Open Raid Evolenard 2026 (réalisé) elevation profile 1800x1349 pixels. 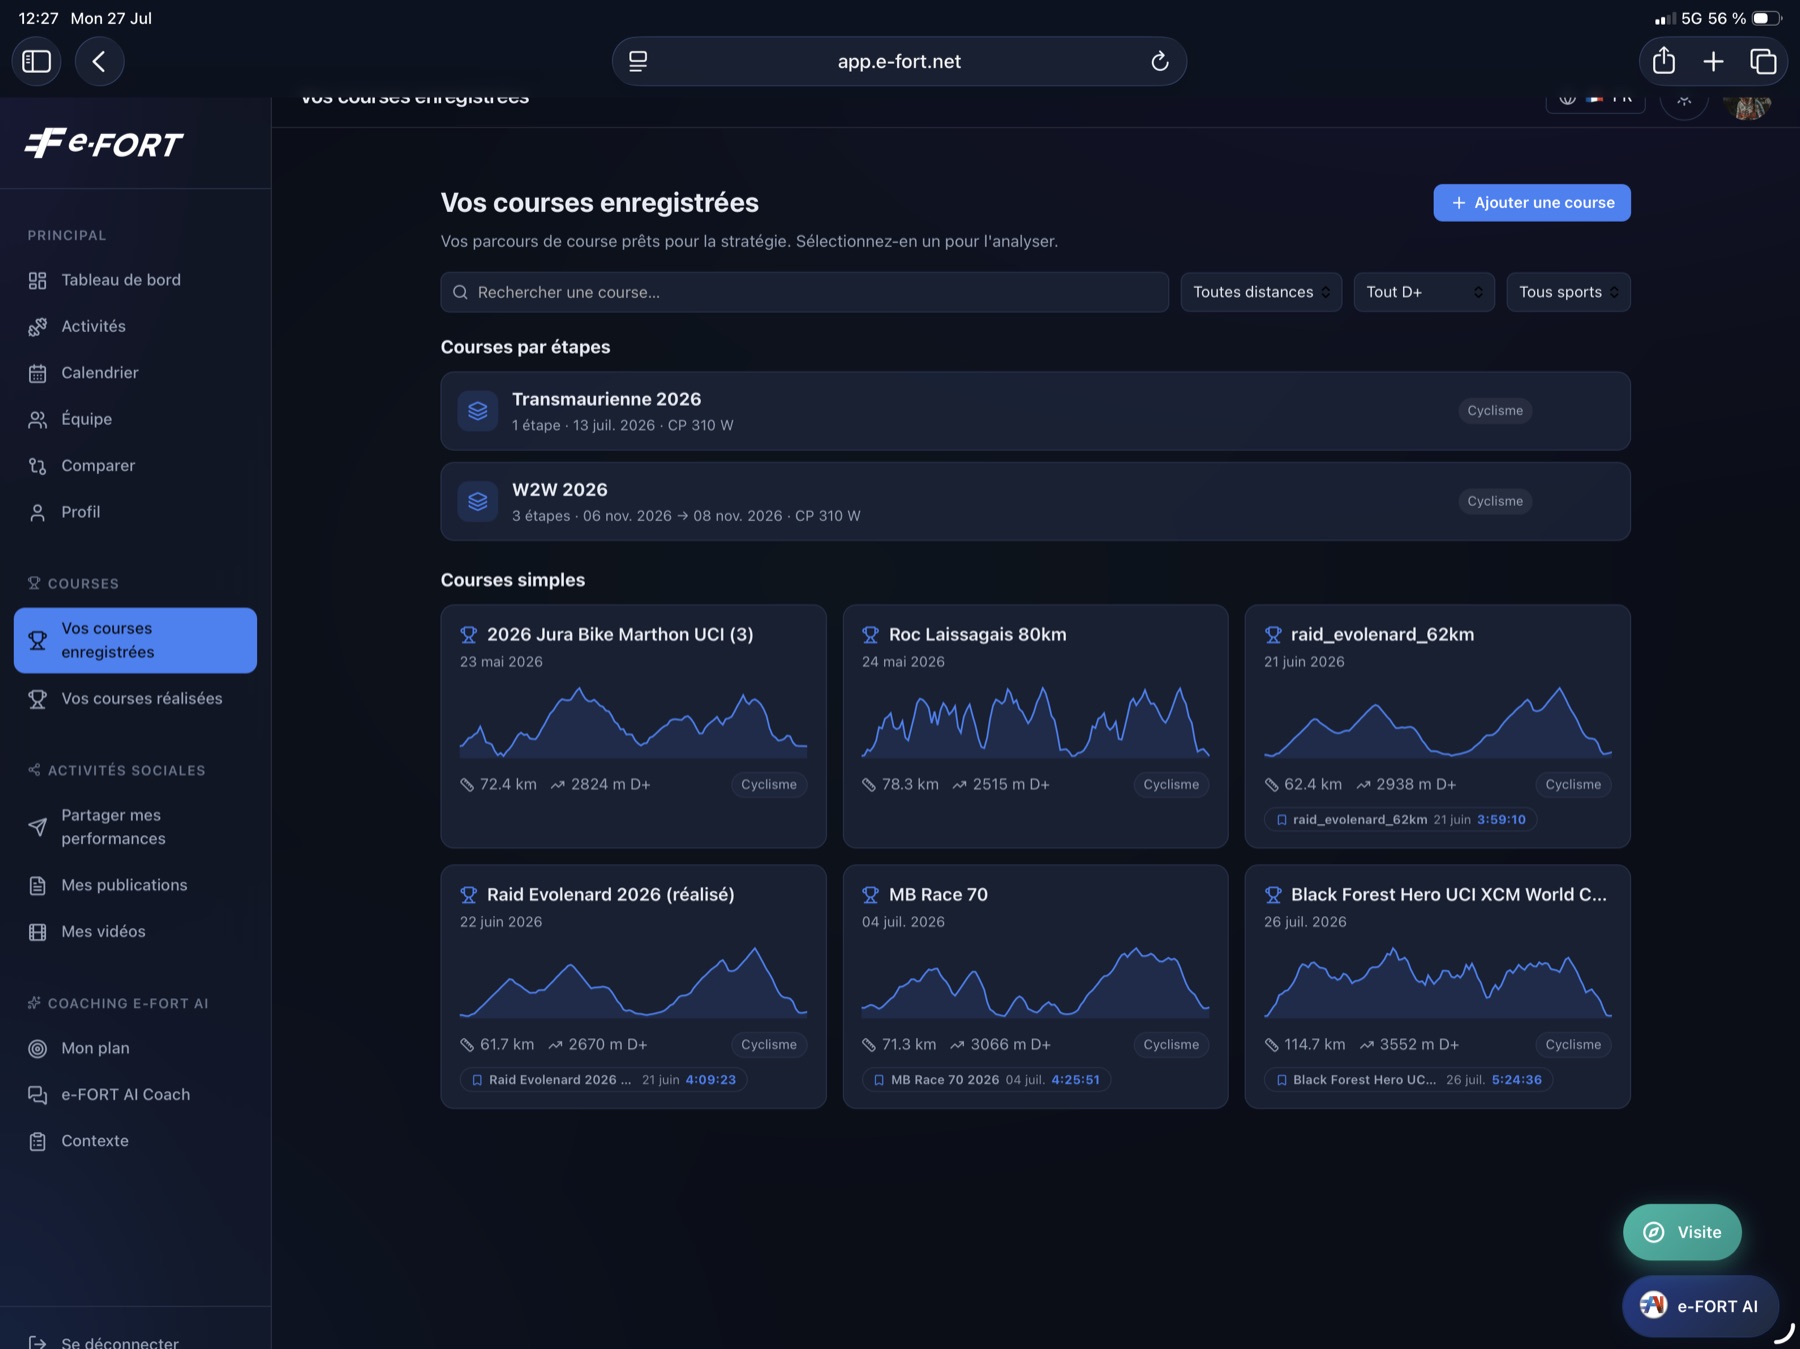tap(633, 982)
